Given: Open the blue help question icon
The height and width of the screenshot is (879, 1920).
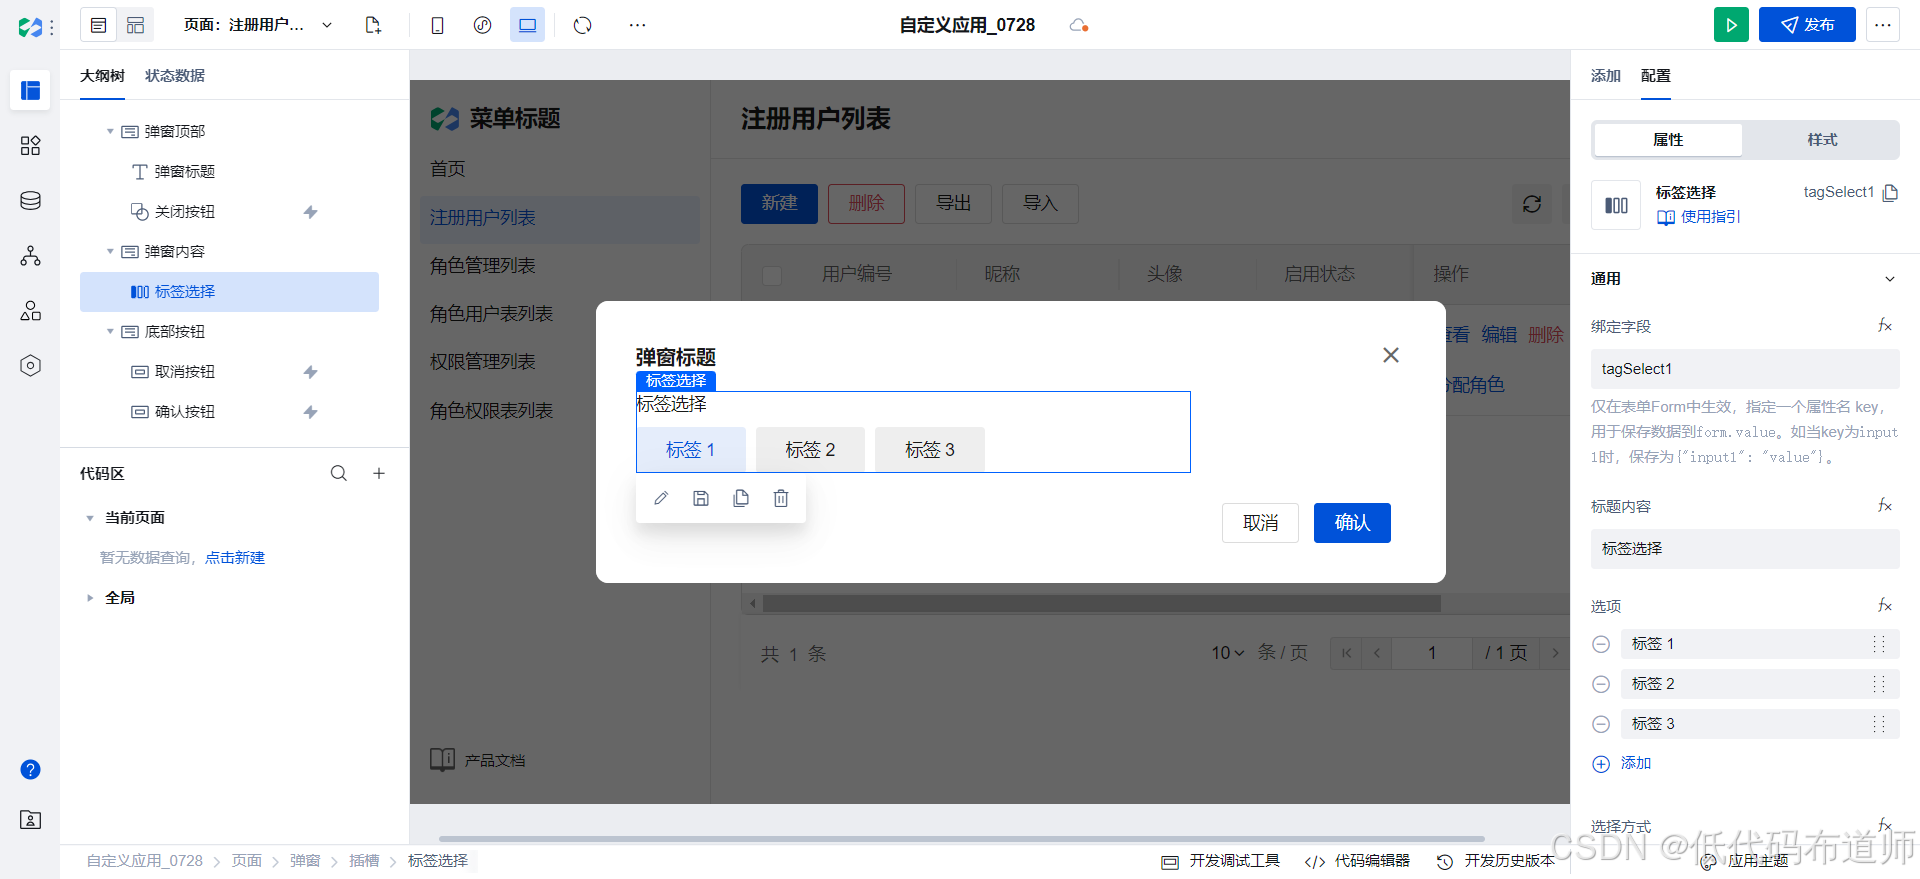Looking at the screenshot, I should pyautogui.click(x=30, y=769).
